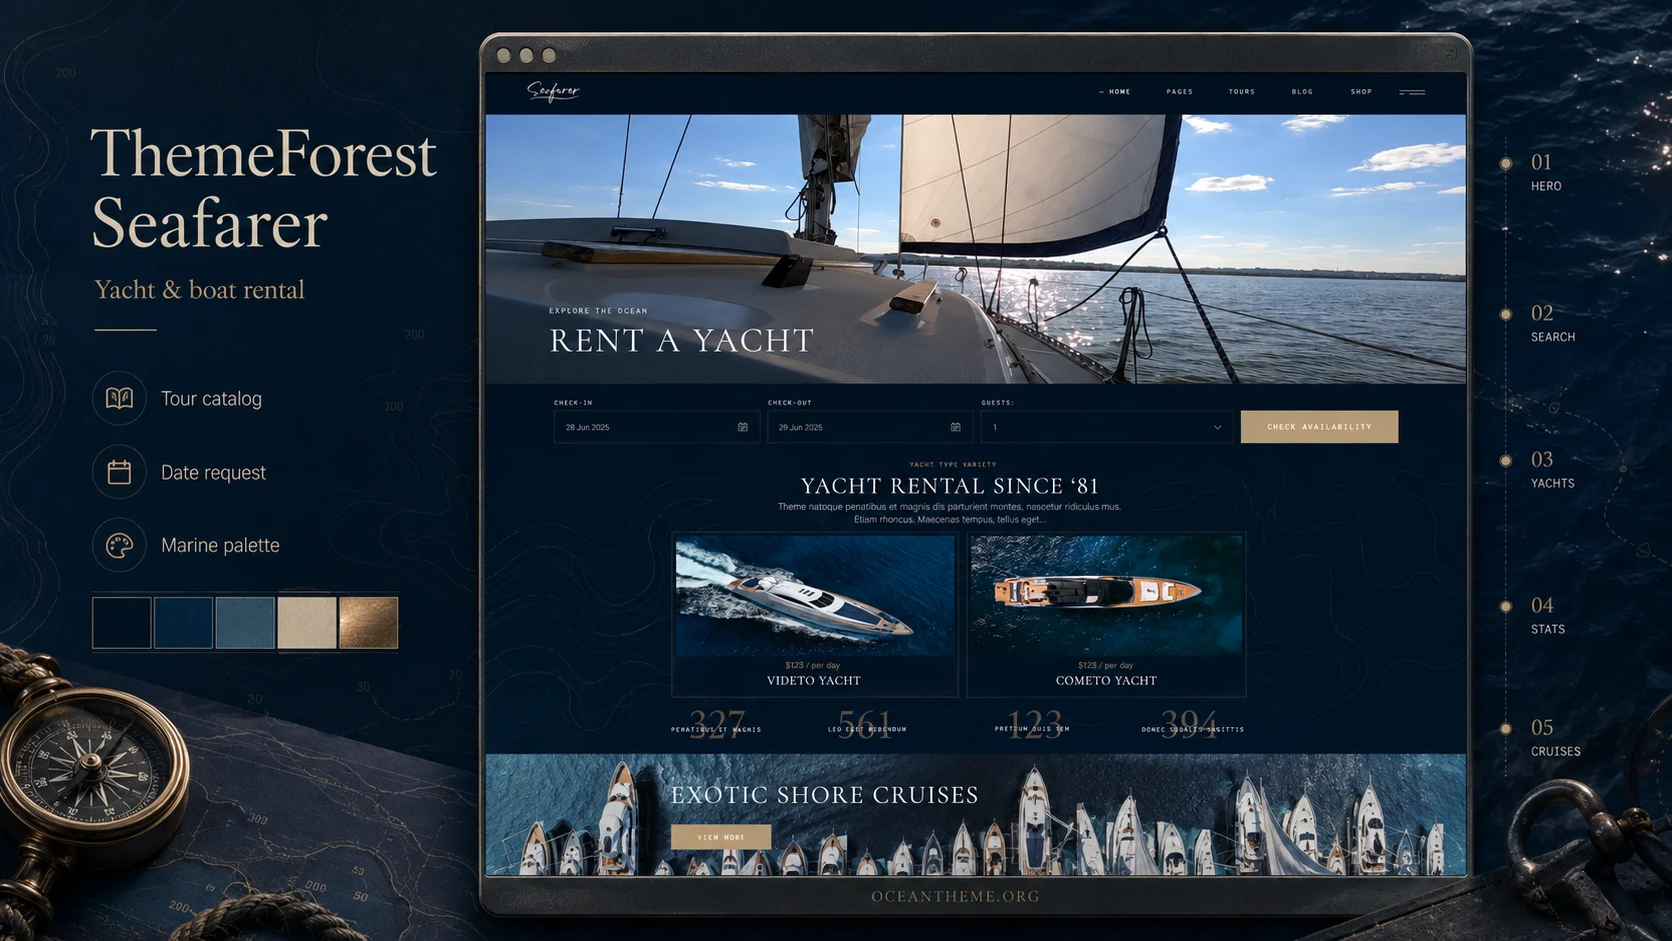Pick the beige sand color swatch

click(x=307, y=623)
